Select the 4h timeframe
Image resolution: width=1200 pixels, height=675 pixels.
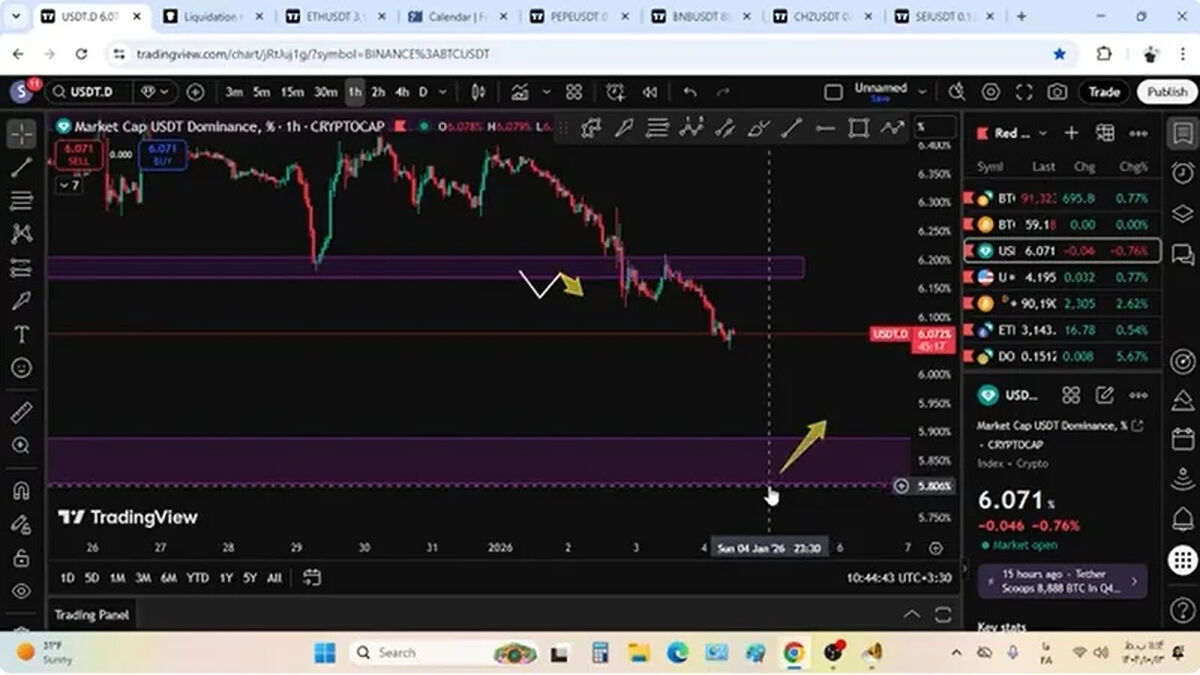coord(402,92)
